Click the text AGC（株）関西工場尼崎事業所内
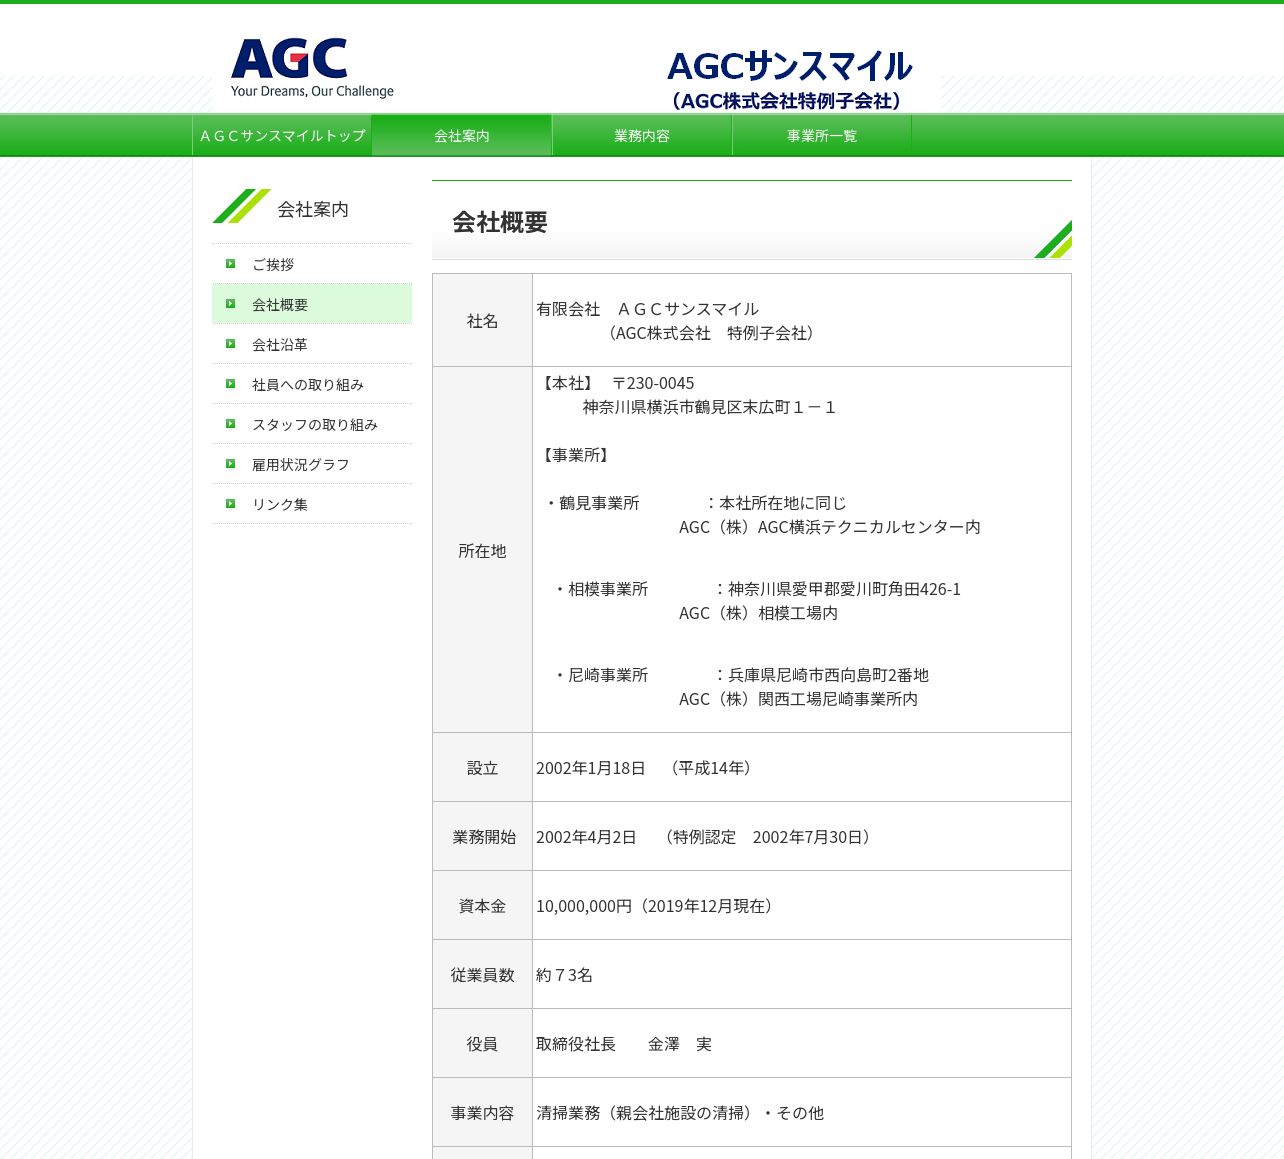The height and width of the screenshot is (1159, 1284). coord(798,699)
